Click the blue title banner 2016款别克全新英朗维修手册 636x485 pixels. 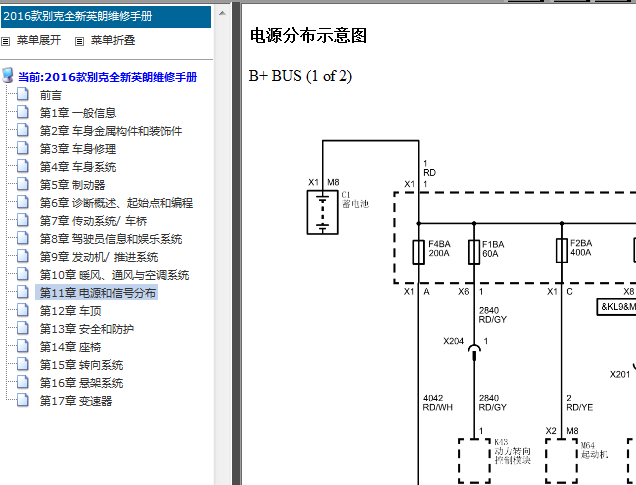pos(106,17)
